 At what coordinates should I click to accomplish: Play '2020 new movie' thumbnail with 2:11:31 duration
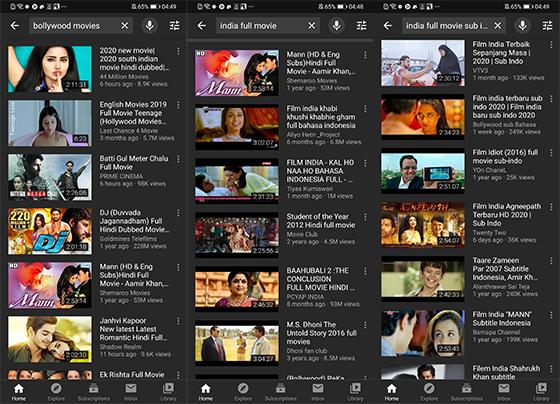pyautogui.click(x=50, y=69)
